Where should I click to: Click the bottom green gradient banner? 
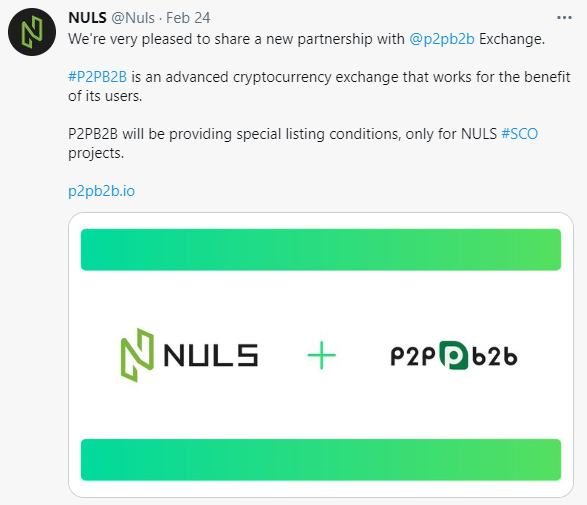321,460
